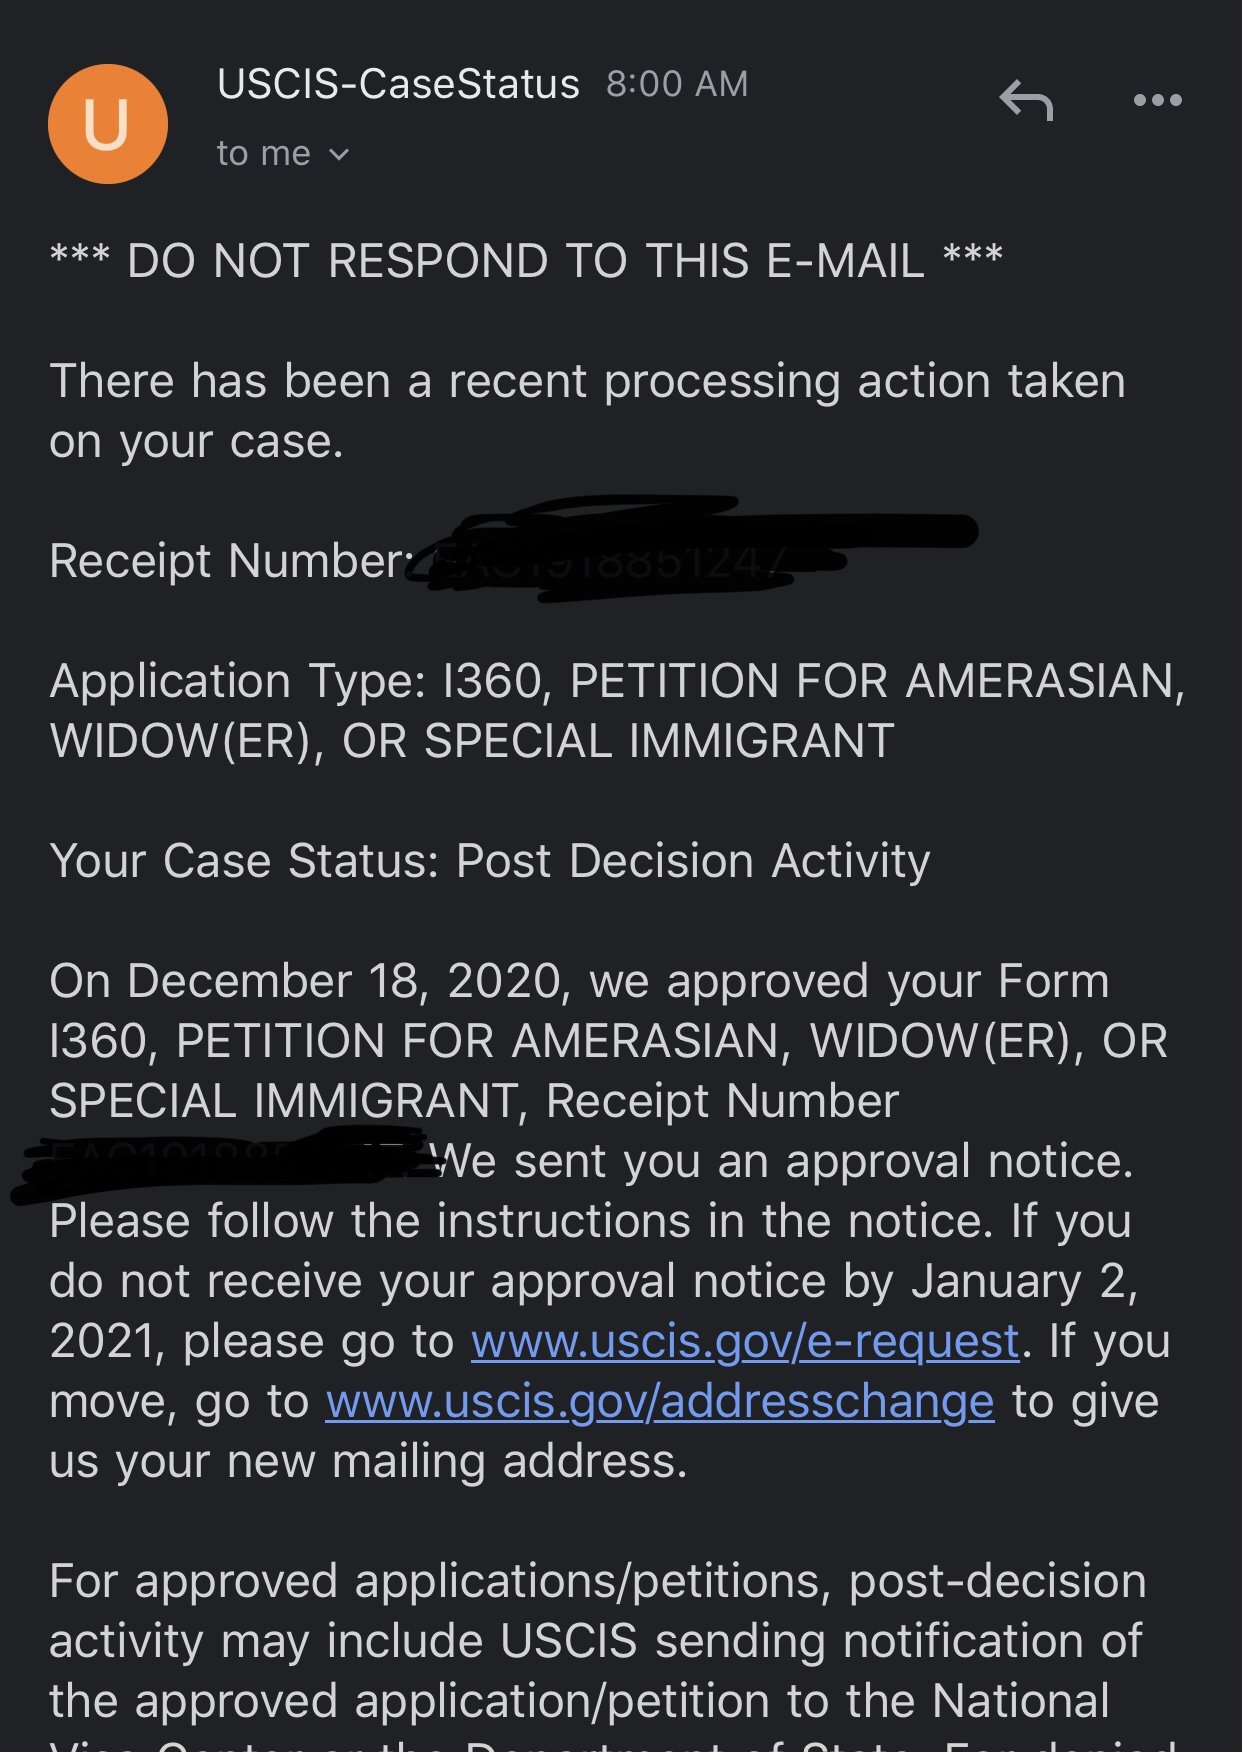Image resolution: width=1242 pixels, height=1752 pixels.
Task: Select the DO NOT RESPOND TO THIS E-MAIL line
Action: coord(526,261)
